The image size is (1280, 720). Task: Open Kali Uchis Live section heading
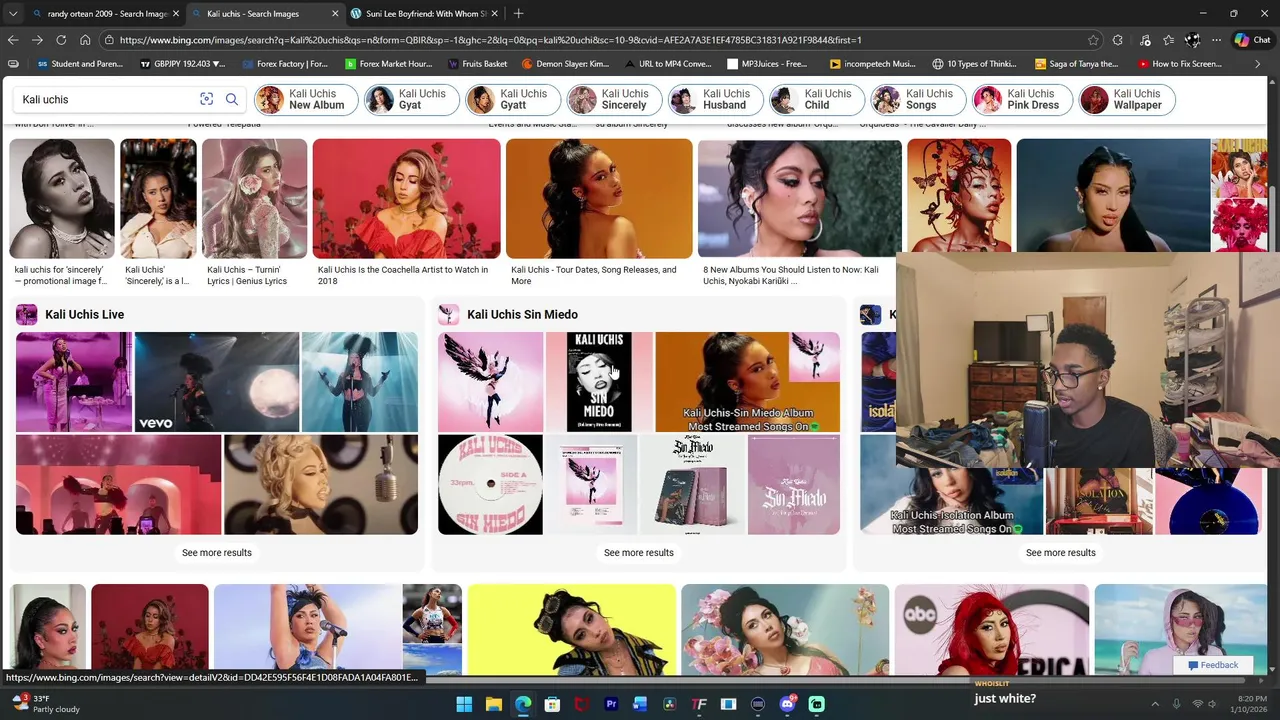pos(84,314)
